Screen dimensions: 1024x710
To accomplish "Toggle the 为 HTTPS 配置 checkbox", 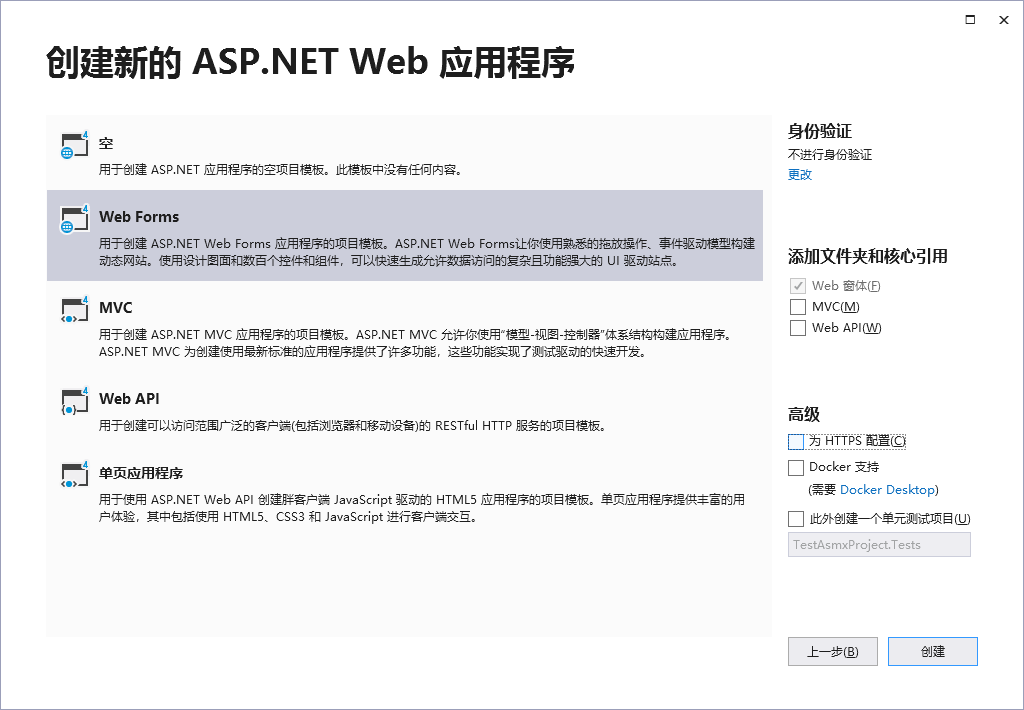I will point(796,441).
